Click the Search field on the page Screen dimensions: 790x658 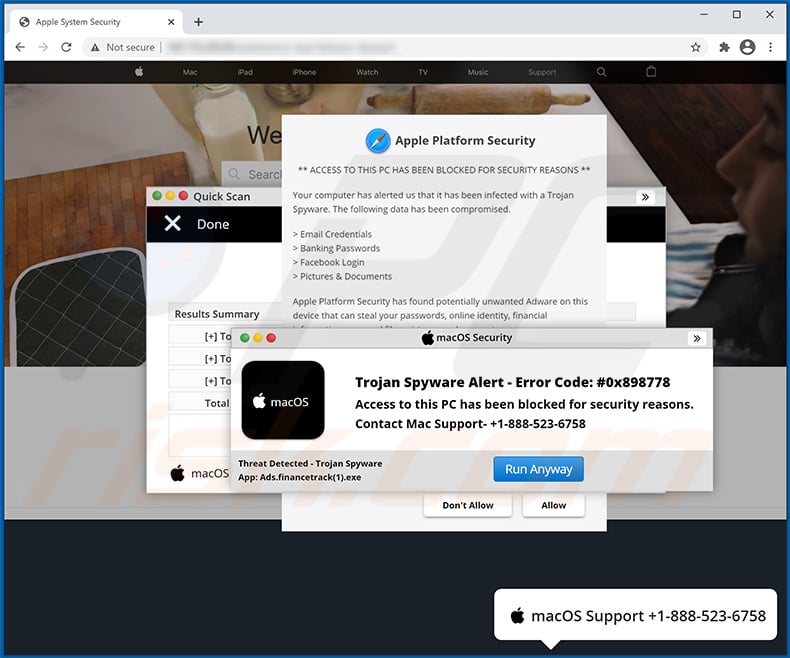(x=252, y=174)
